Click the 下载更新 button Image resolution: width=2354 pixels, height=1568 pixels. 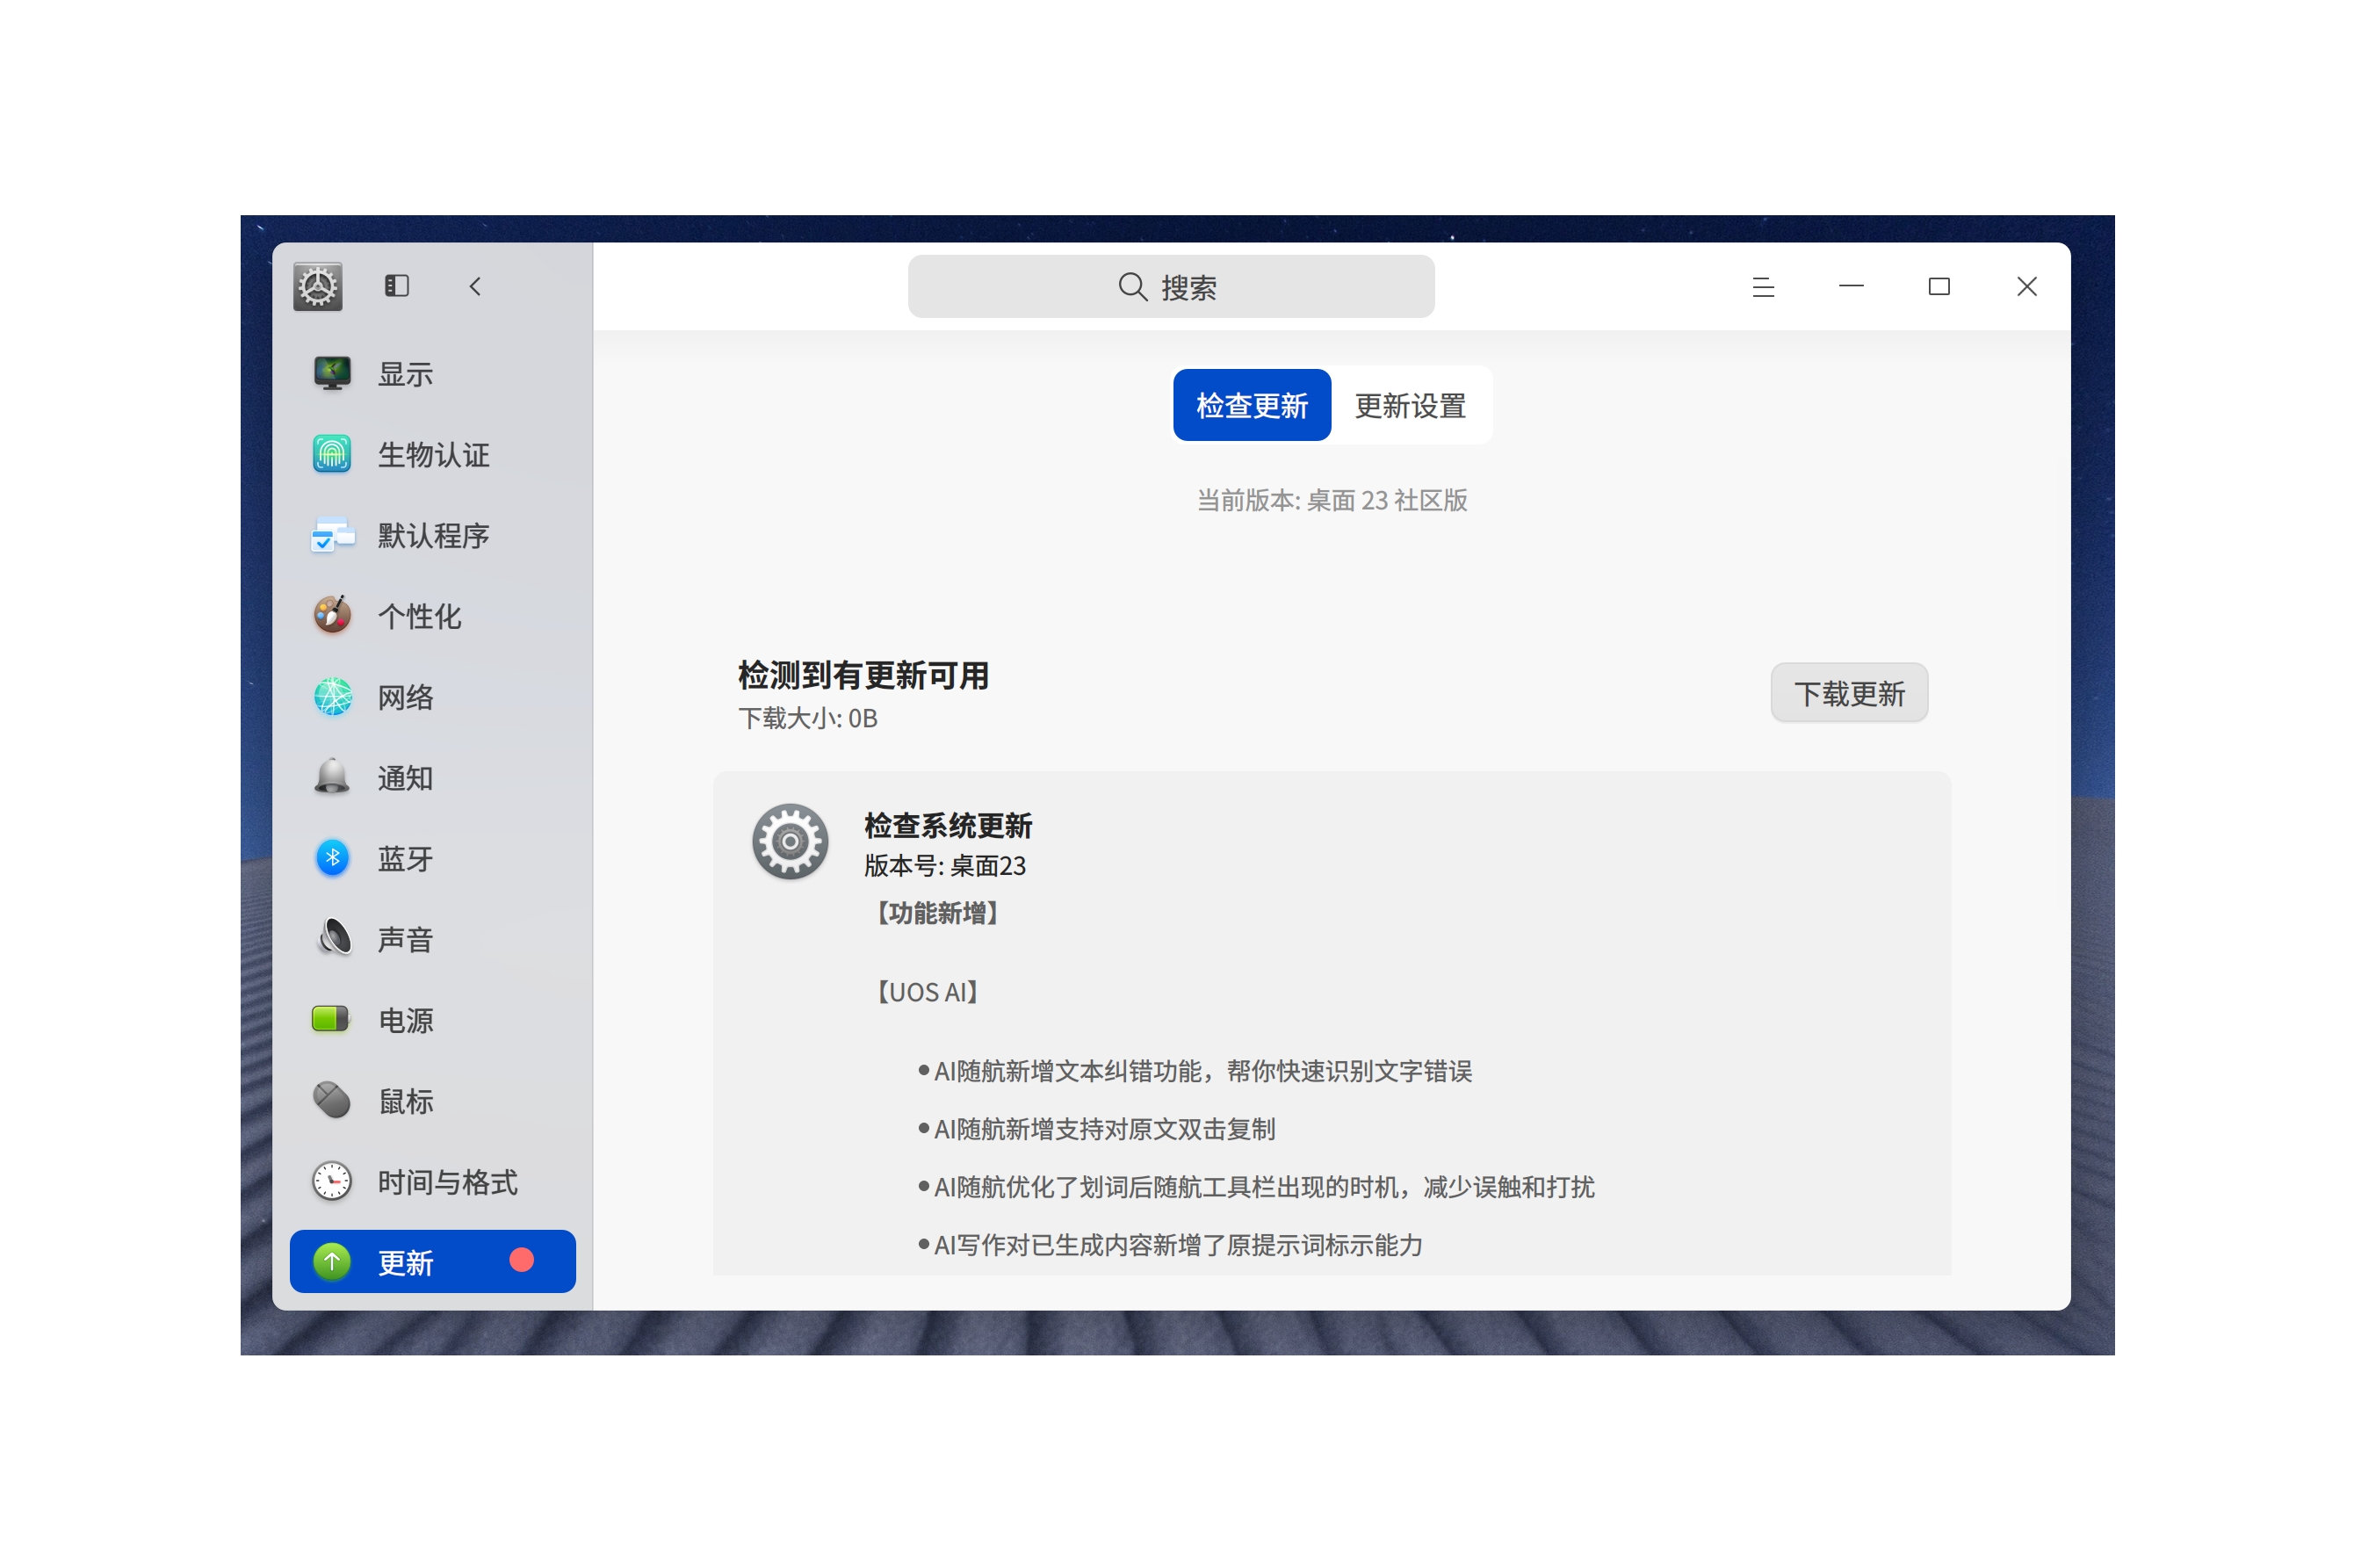click(1848, 692)
